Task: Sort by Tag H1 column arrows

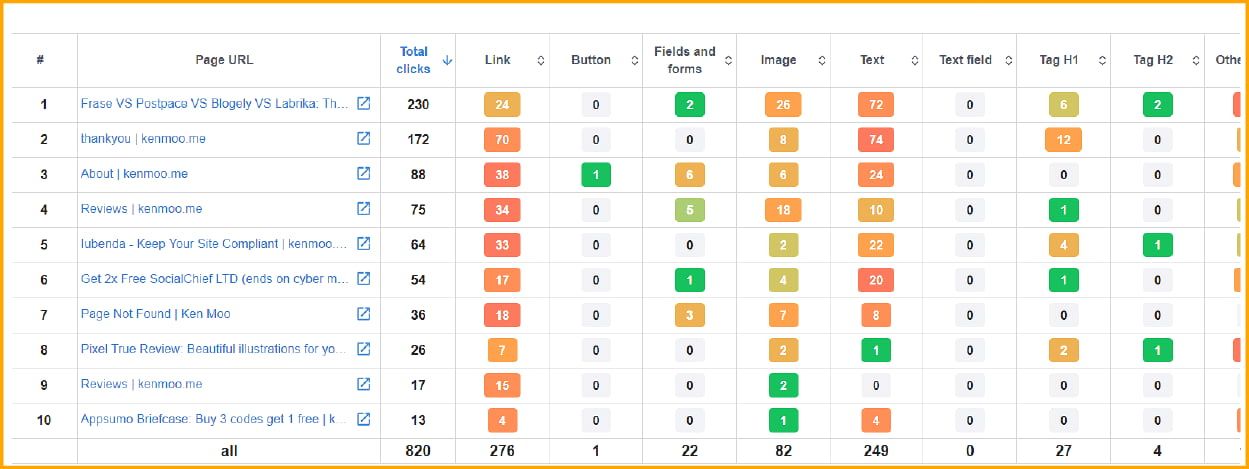Action: (1103, 60)
